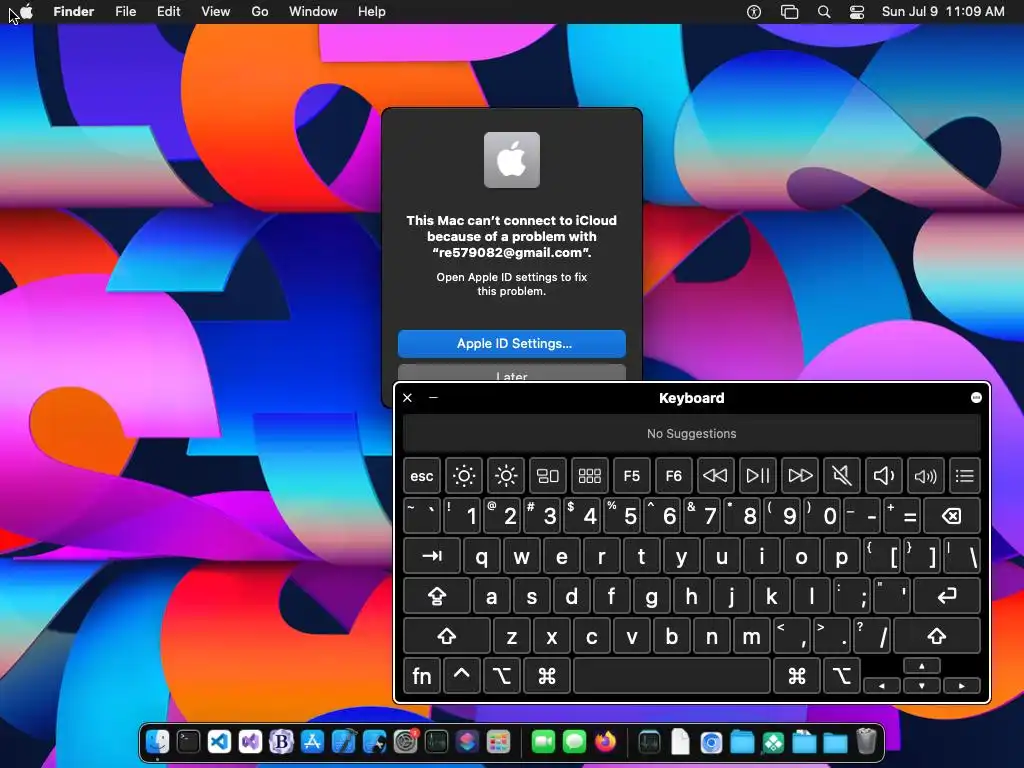Image resolution: width=1024 pixels, height=768 pixels.
Task: Open the Help menu
Action: click(372, 12)
